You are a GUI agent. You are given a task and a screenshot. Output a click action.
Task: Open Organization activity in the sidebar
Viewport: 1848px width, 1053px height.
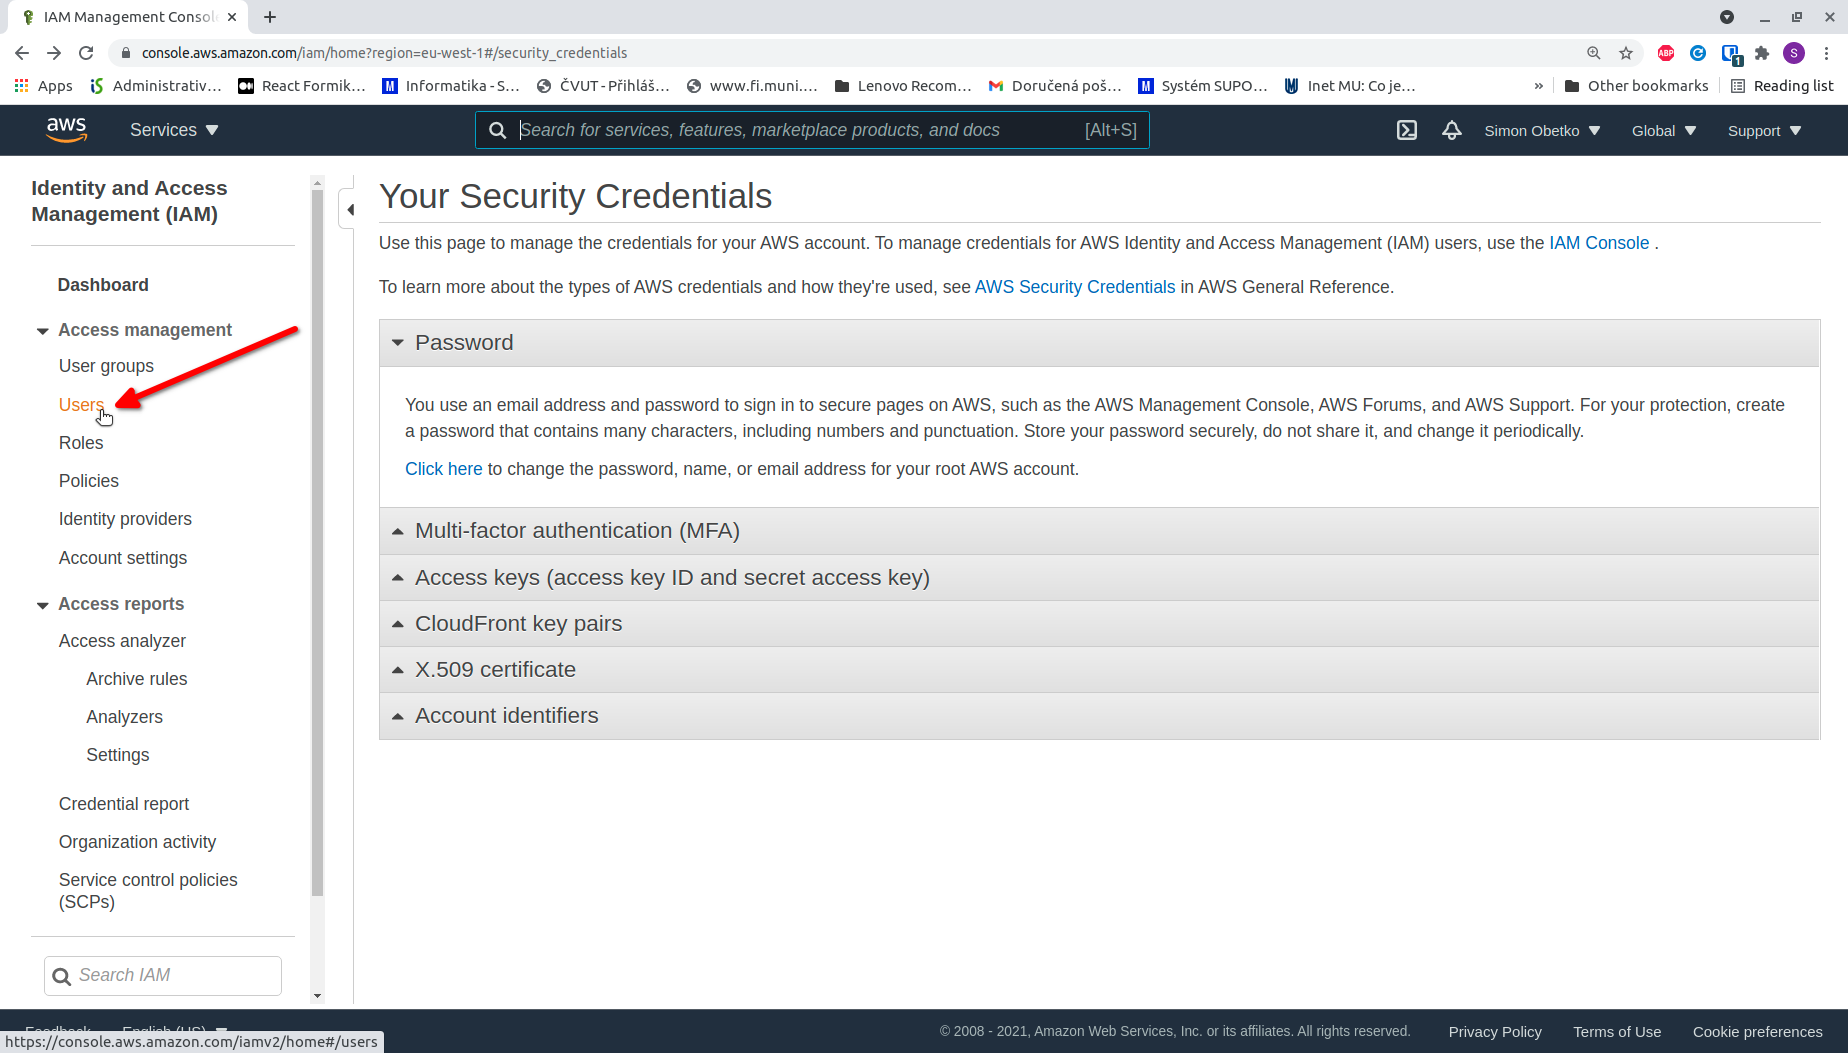click(137, 842)
